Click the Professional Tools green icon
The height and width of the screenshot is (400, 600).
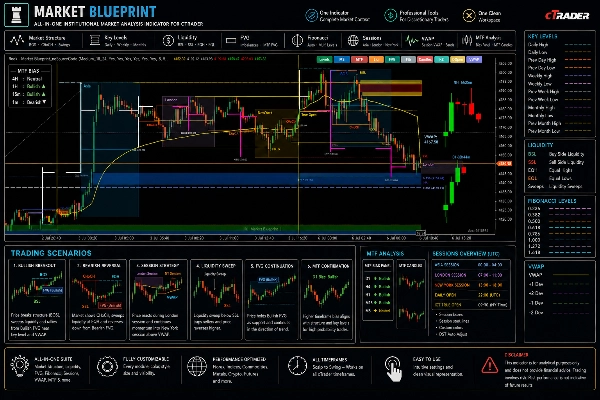pyautogui.click(x=390, y=15)
